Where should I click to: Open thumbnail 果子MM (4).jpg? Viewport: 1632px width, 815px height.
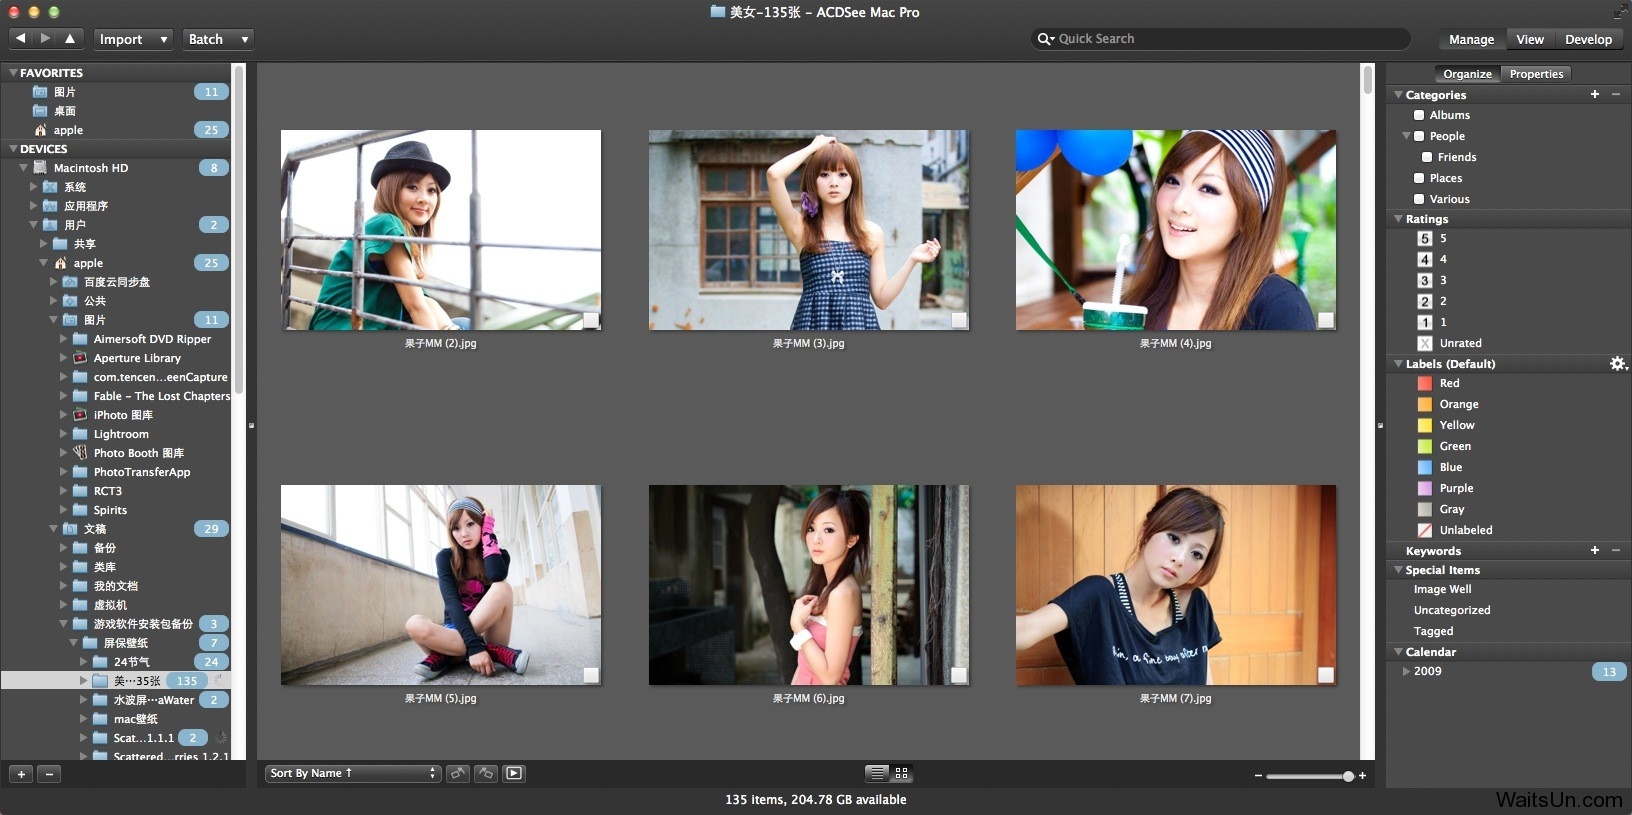[x=1176, y=230]
